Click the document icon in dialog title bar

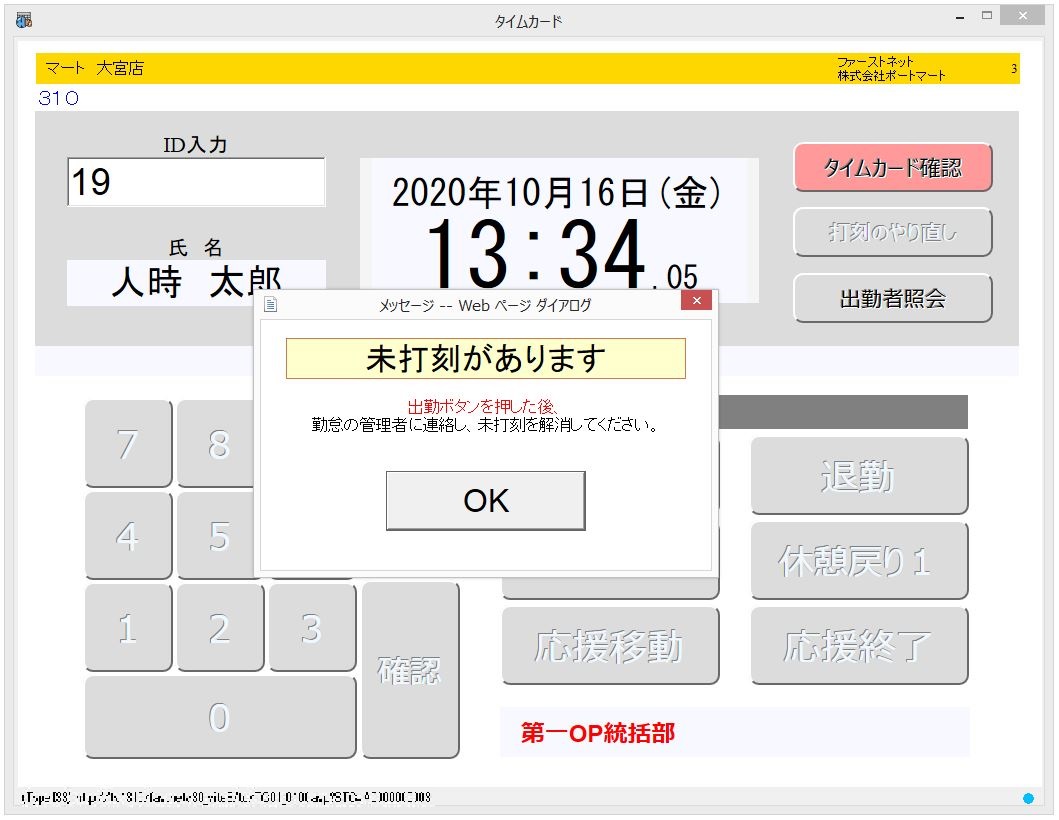tap(271, 305)
